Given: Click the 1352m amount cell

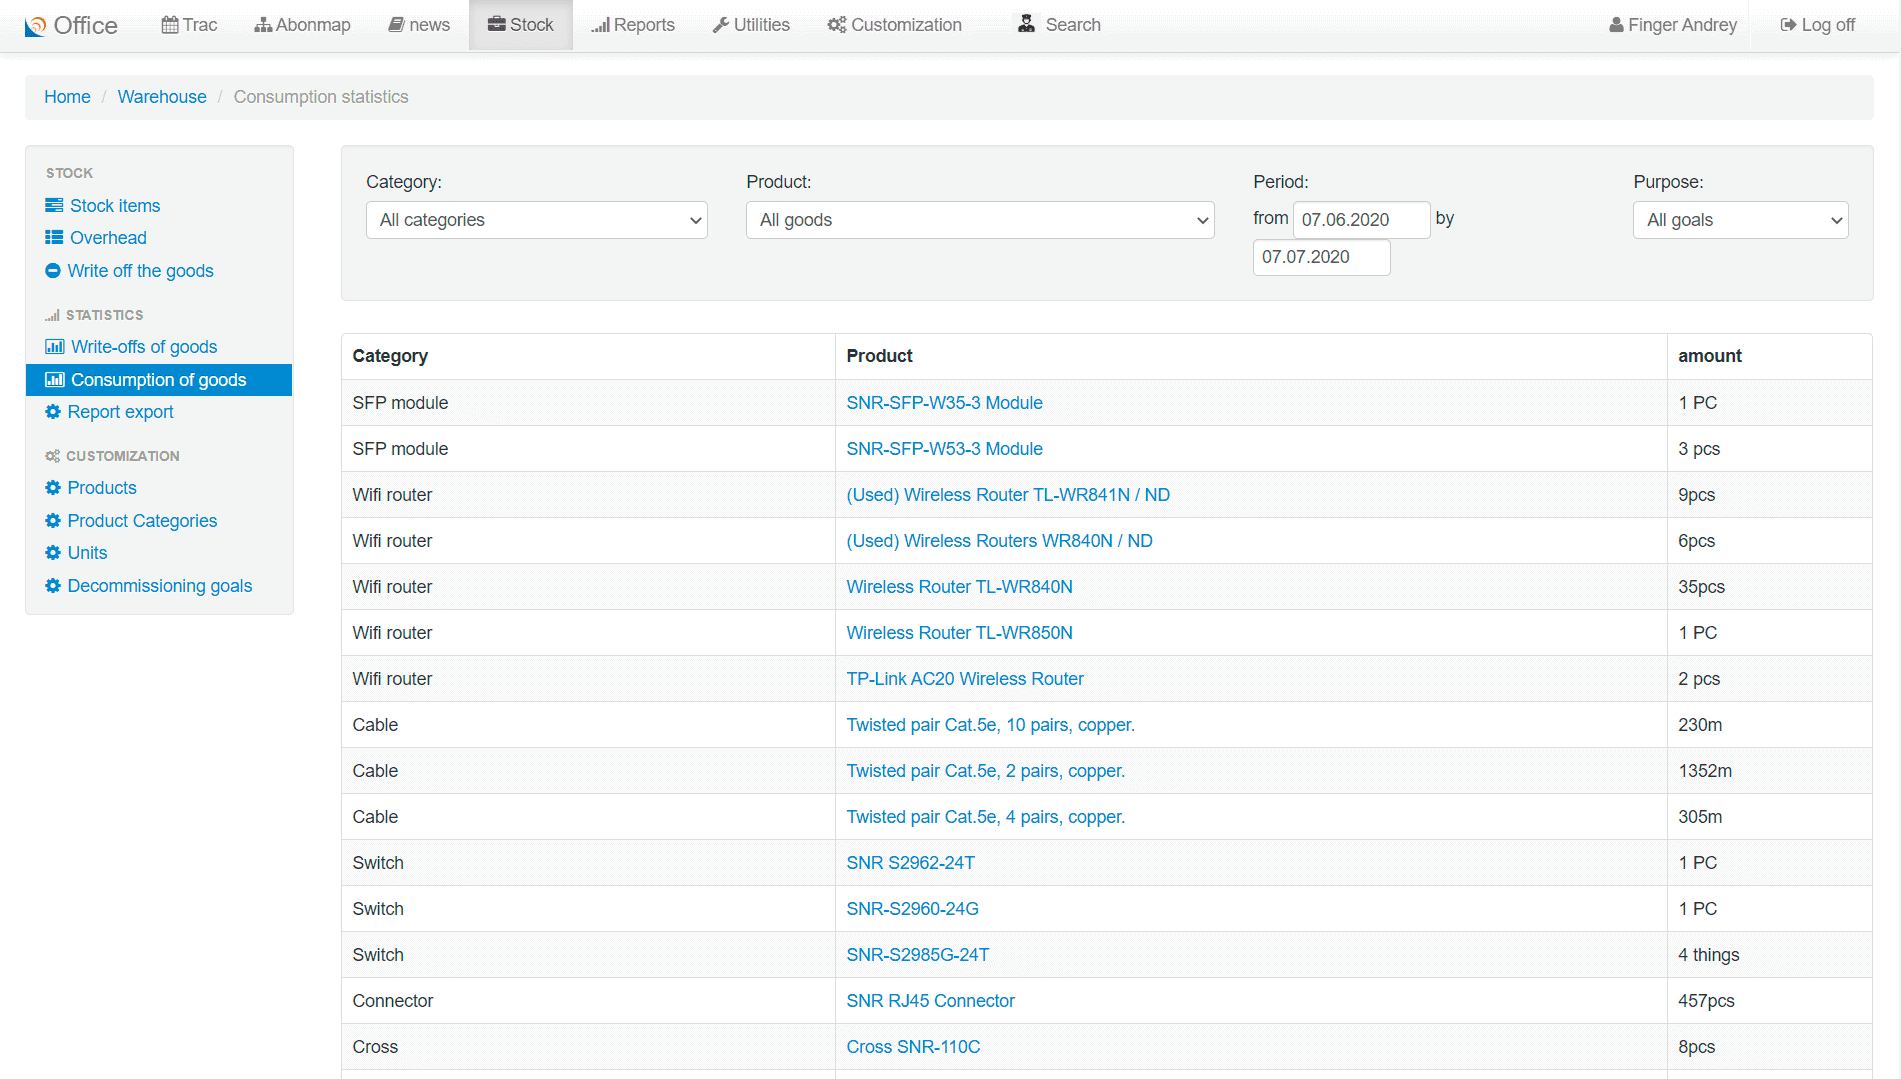Looking at the screenshot, I should click(x=1769, y=771).
